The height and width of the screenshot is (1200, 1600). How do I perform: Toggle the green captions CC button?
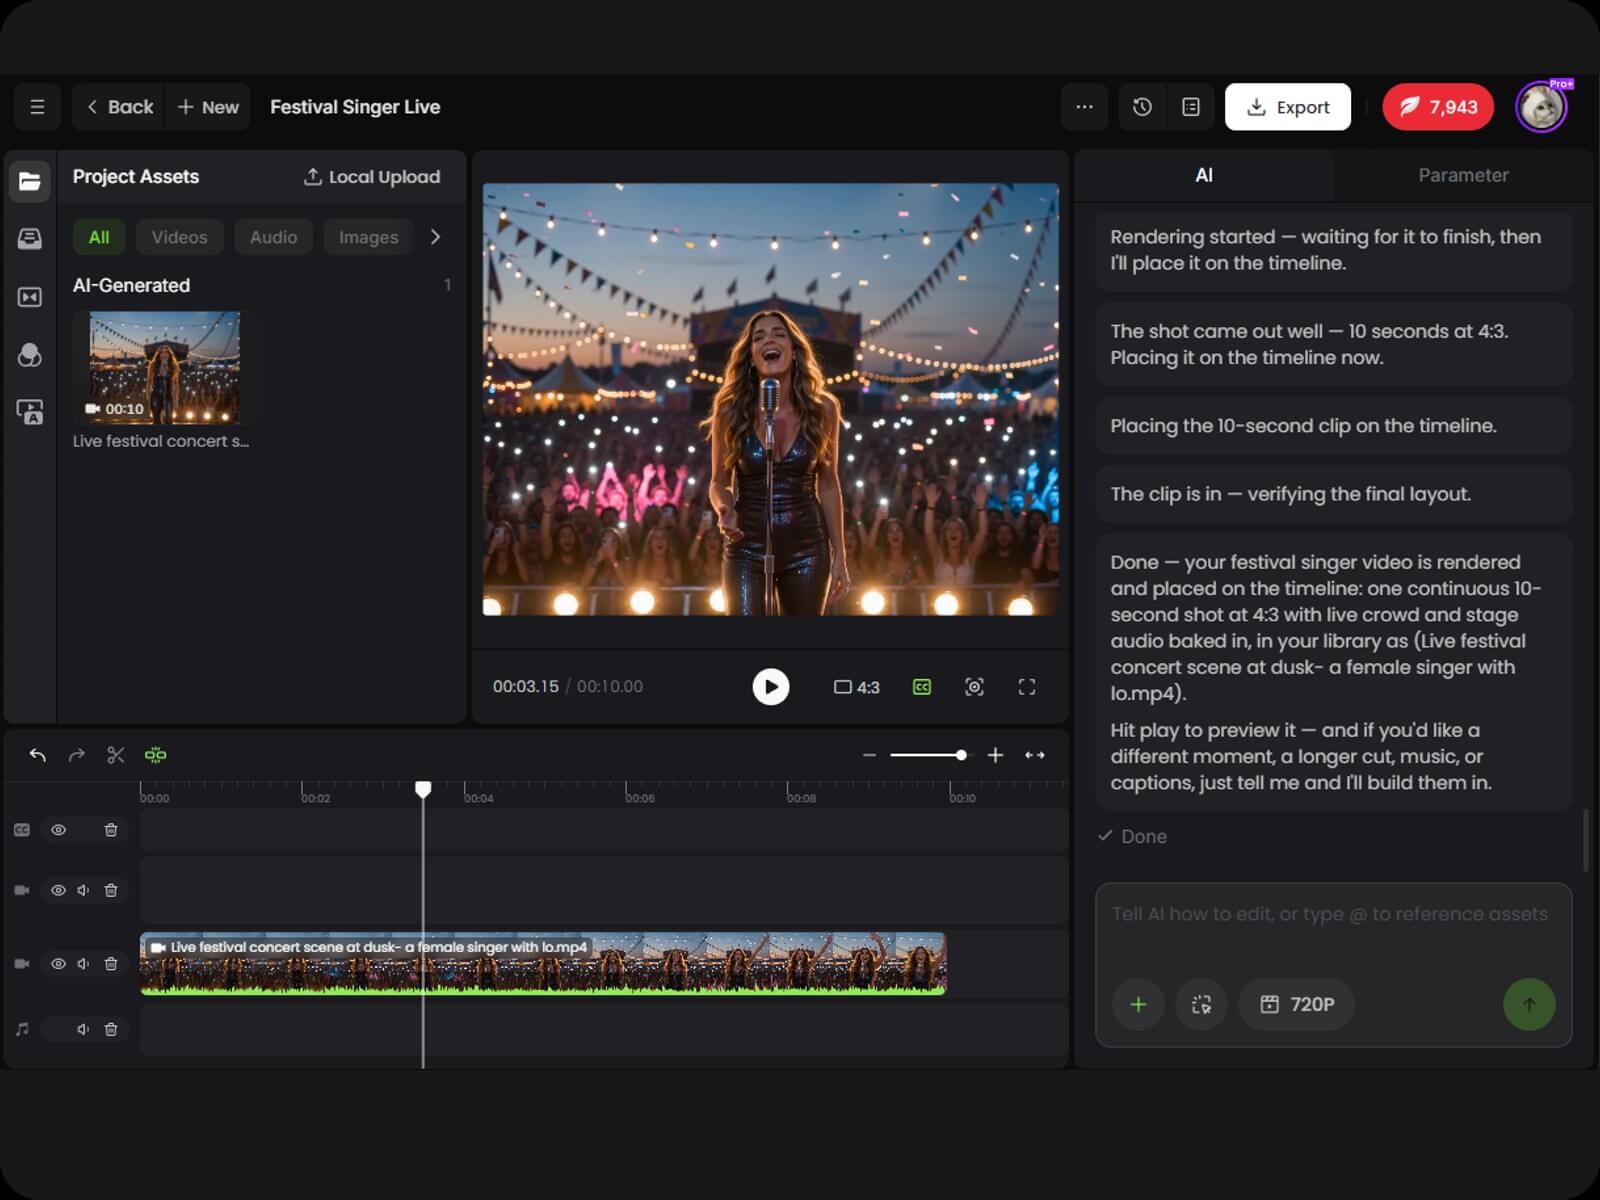[922, 687]
